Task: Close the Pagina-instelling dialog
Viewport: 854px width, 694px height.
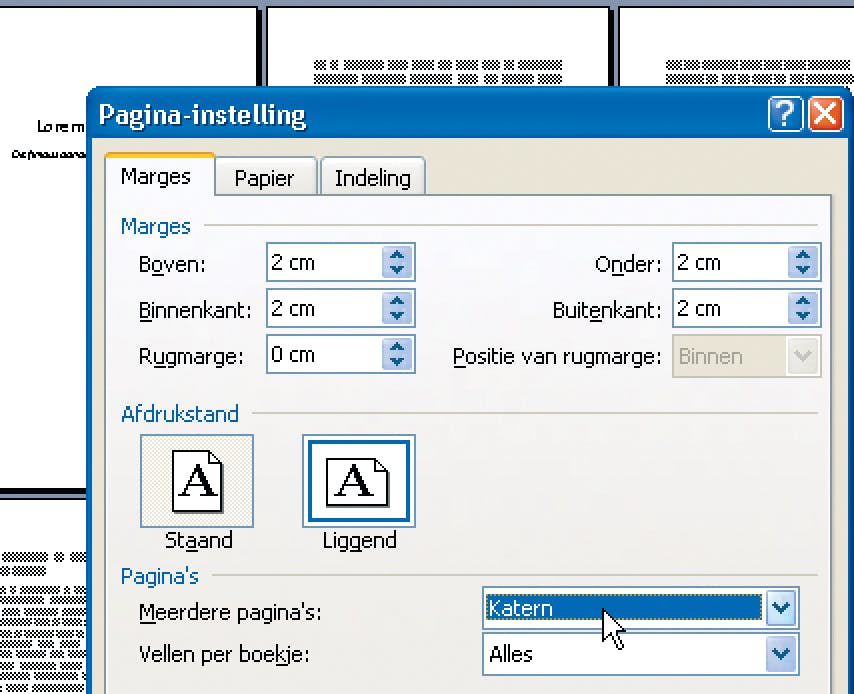Action: 825,114
